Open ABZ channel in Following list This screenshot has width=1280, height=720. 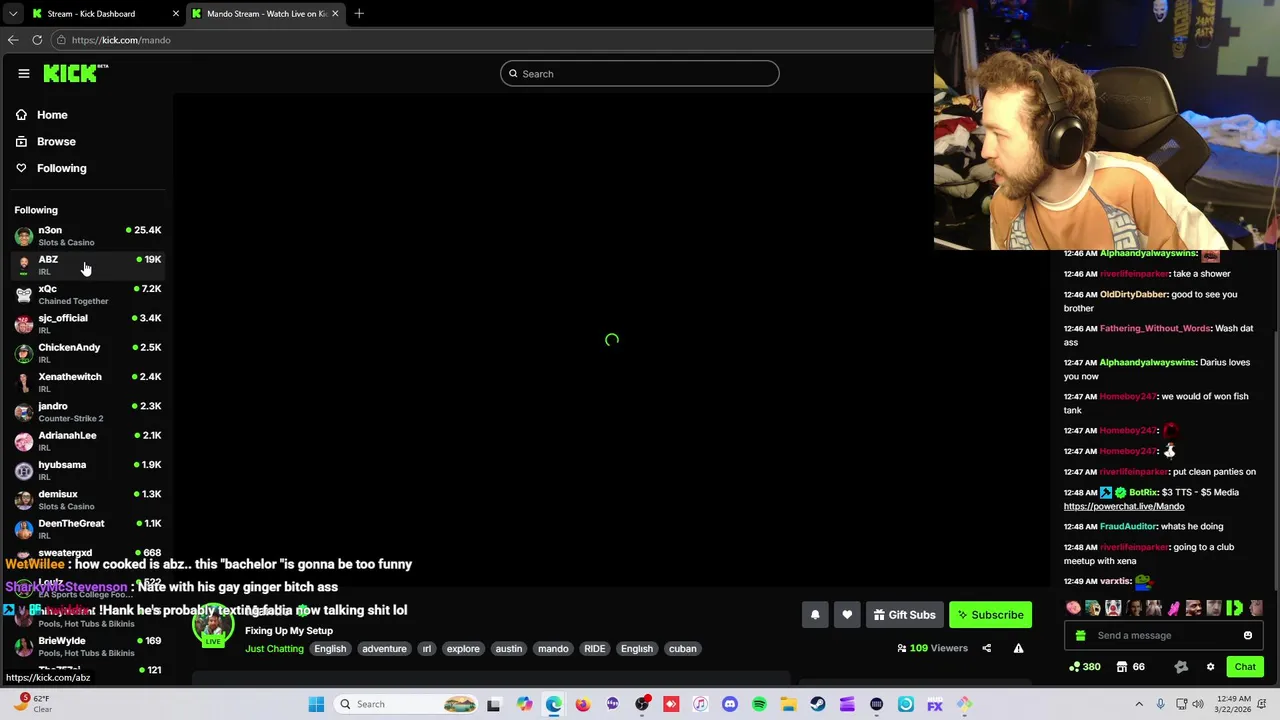(x=88, y=265)
